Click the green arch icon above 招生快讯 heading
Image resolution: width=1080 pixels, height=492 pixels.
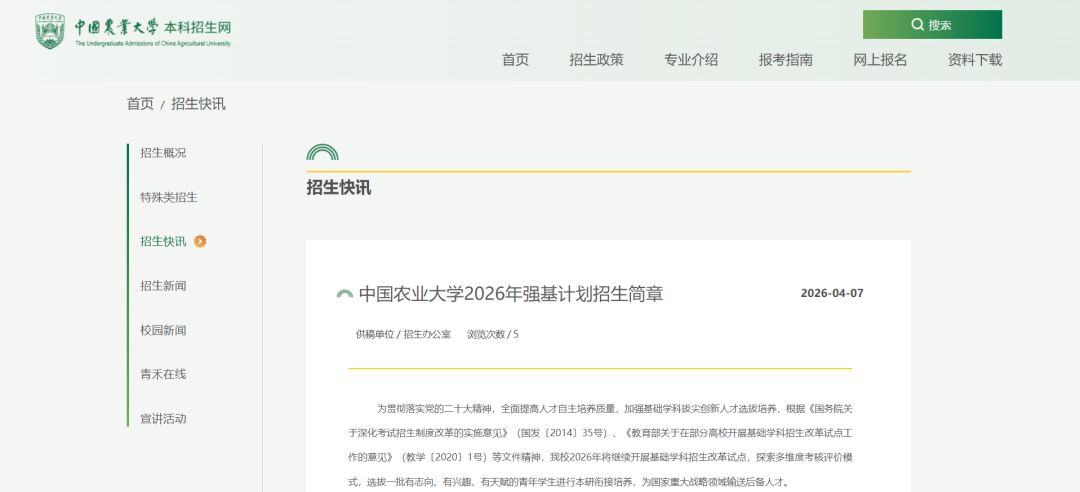(322, 153)
